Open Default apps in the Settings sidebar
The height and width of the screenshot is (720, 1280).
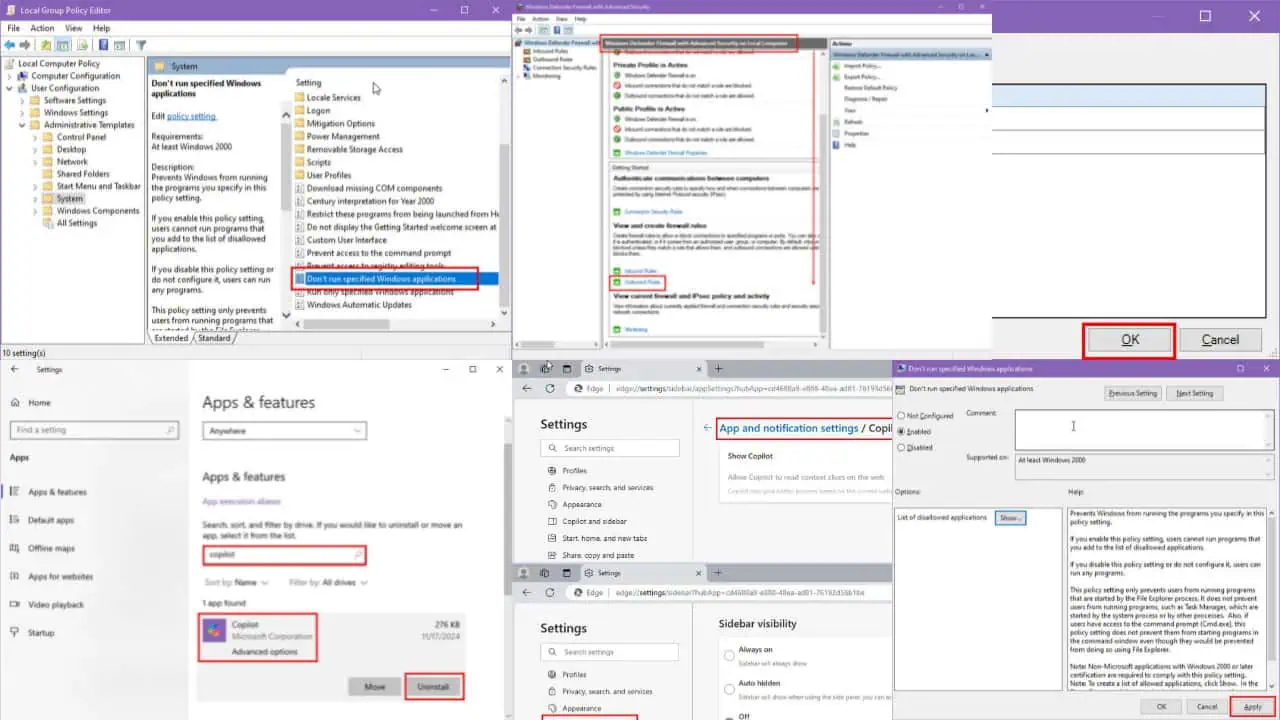coord(50,520)
